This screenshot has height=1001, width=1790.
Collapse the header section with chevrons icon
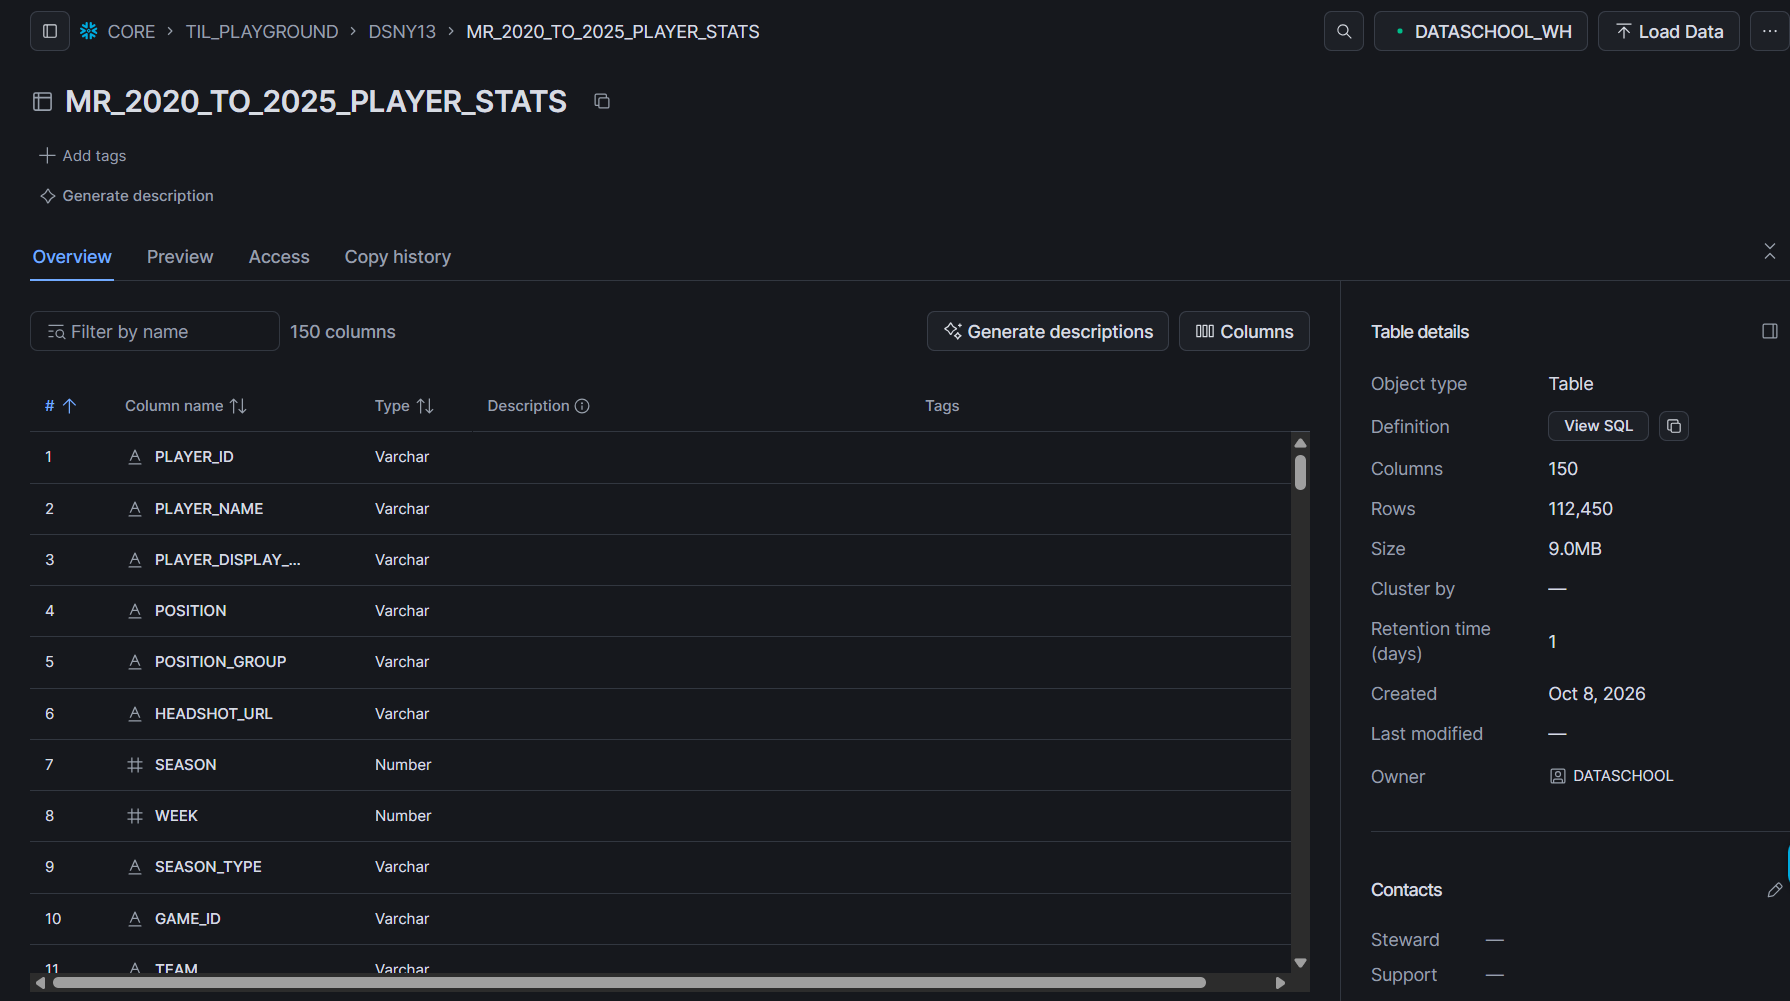point(1770,251)
